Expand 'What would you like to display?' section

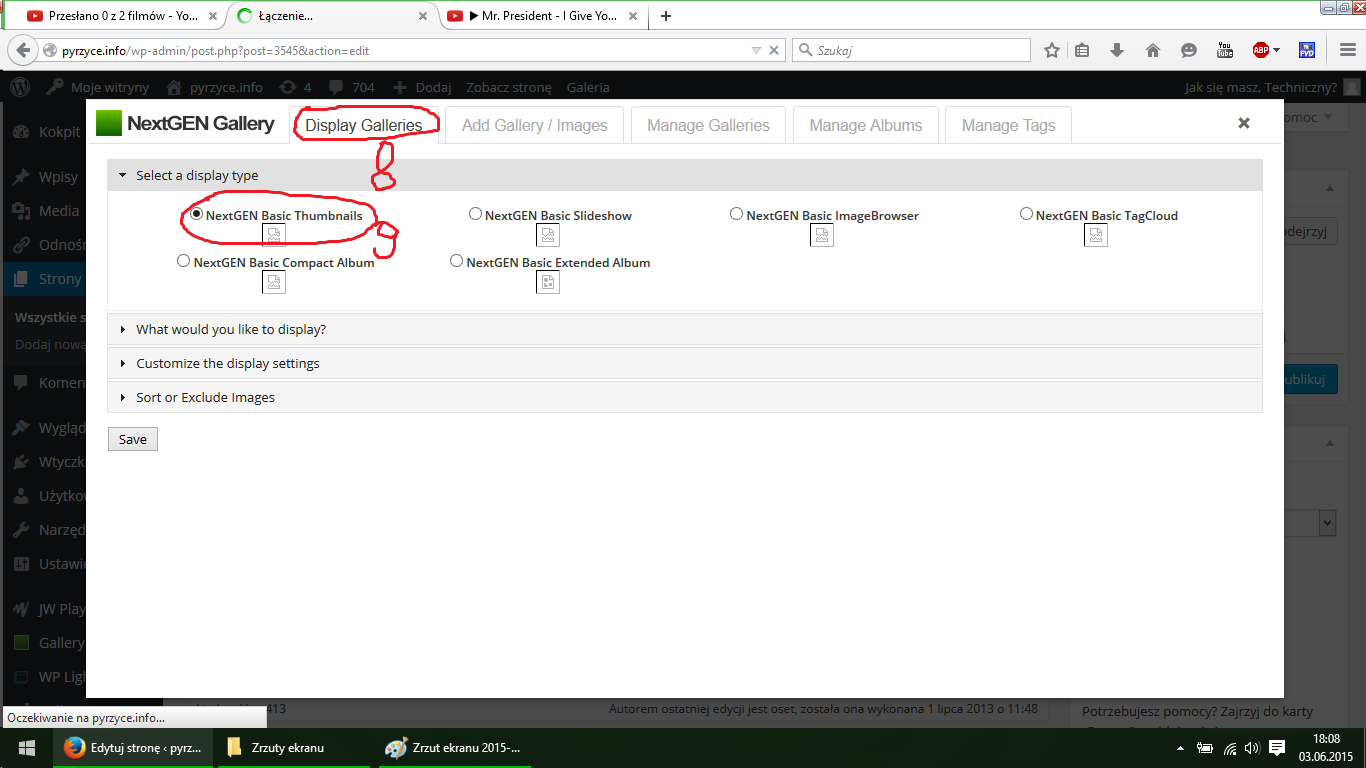pyautogui.click(x=231, y=330)
